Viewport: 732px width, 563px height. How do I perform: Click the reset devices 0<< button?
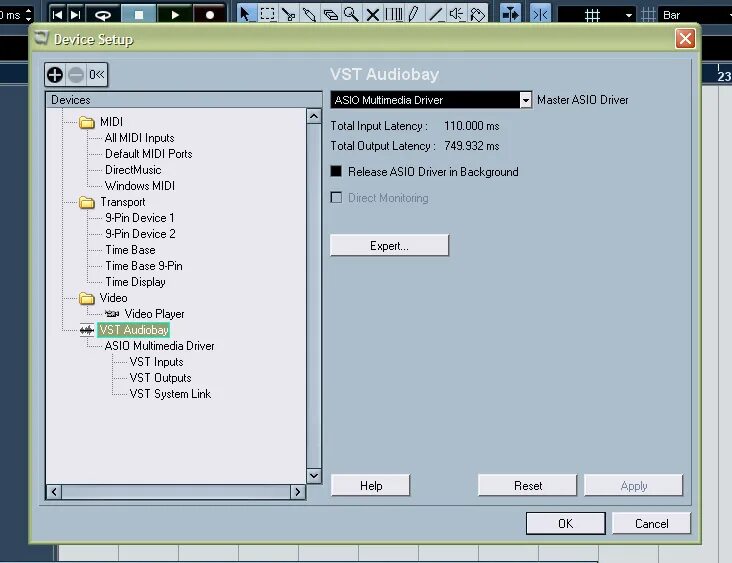pyautogui.click(x=97, y=75)
